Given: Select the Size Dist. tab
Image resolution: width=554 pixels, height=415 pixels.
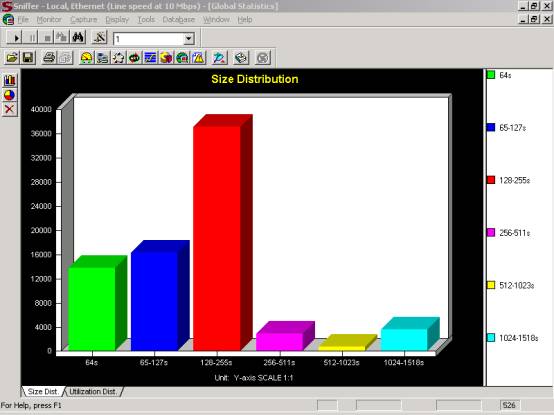Looking at the screenshot, I should point(43,392).
